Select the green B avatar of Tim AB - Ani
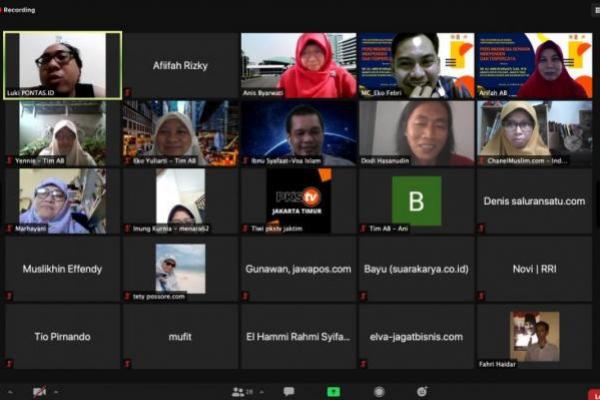The image size is (600, 400). pos(417,201)
